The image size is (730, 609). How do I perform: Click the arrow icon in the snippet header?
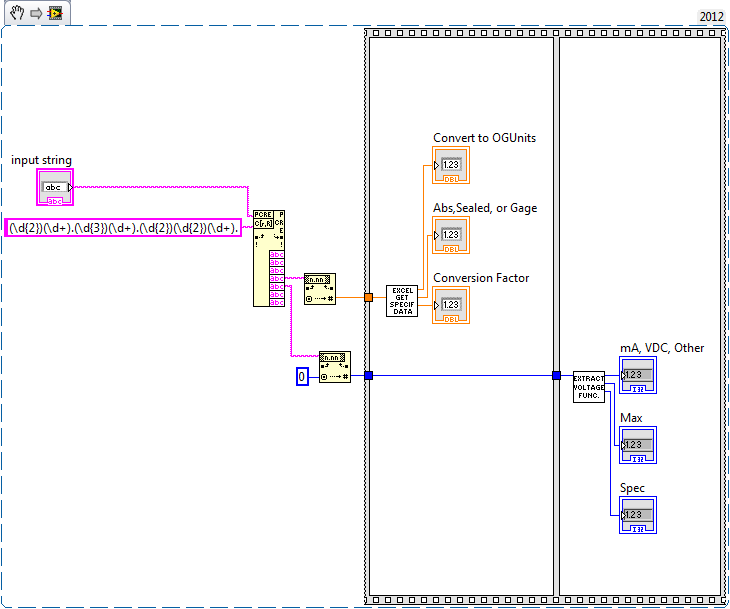(x=35, y=13)
